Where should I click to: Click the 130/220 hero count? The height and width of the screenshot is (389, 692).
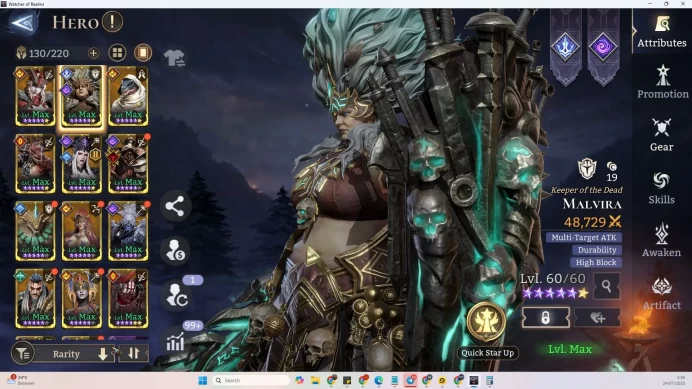click(x=49, y=53)
